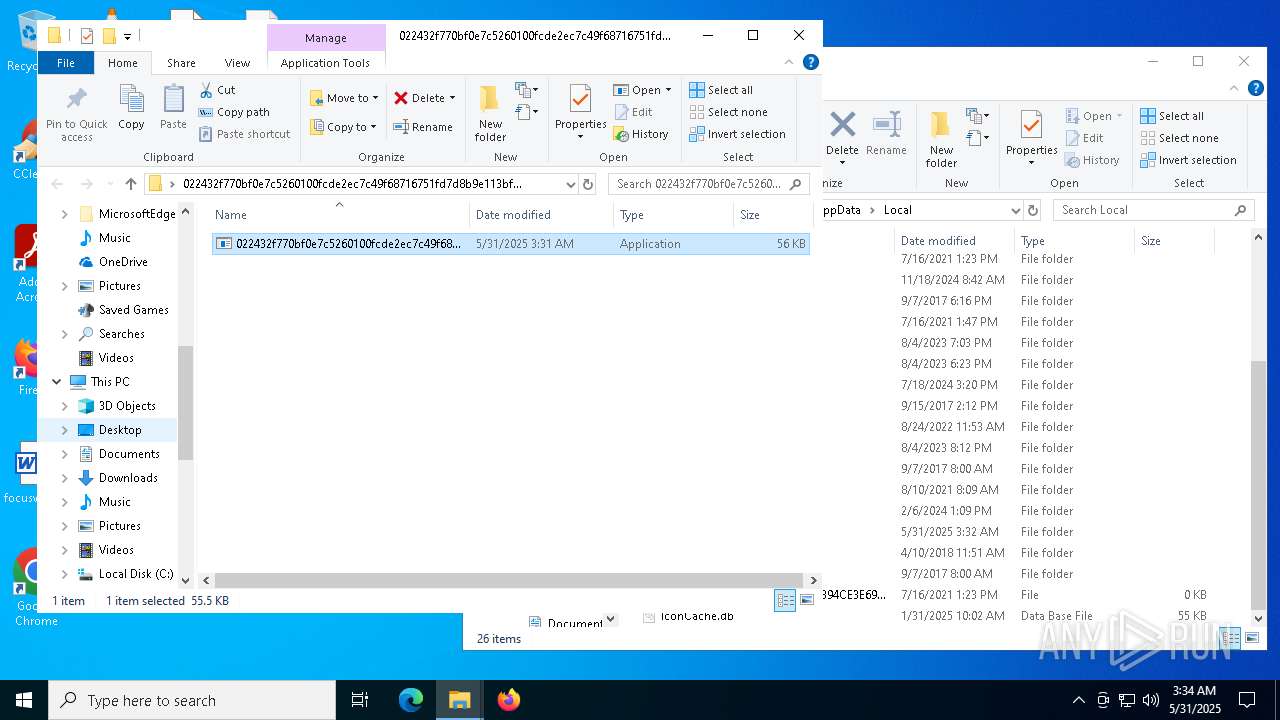The width and height of the screenshot is (1280, 720).
Task: Open the Copy to dropdown
Action: click(x=343, y=127)
